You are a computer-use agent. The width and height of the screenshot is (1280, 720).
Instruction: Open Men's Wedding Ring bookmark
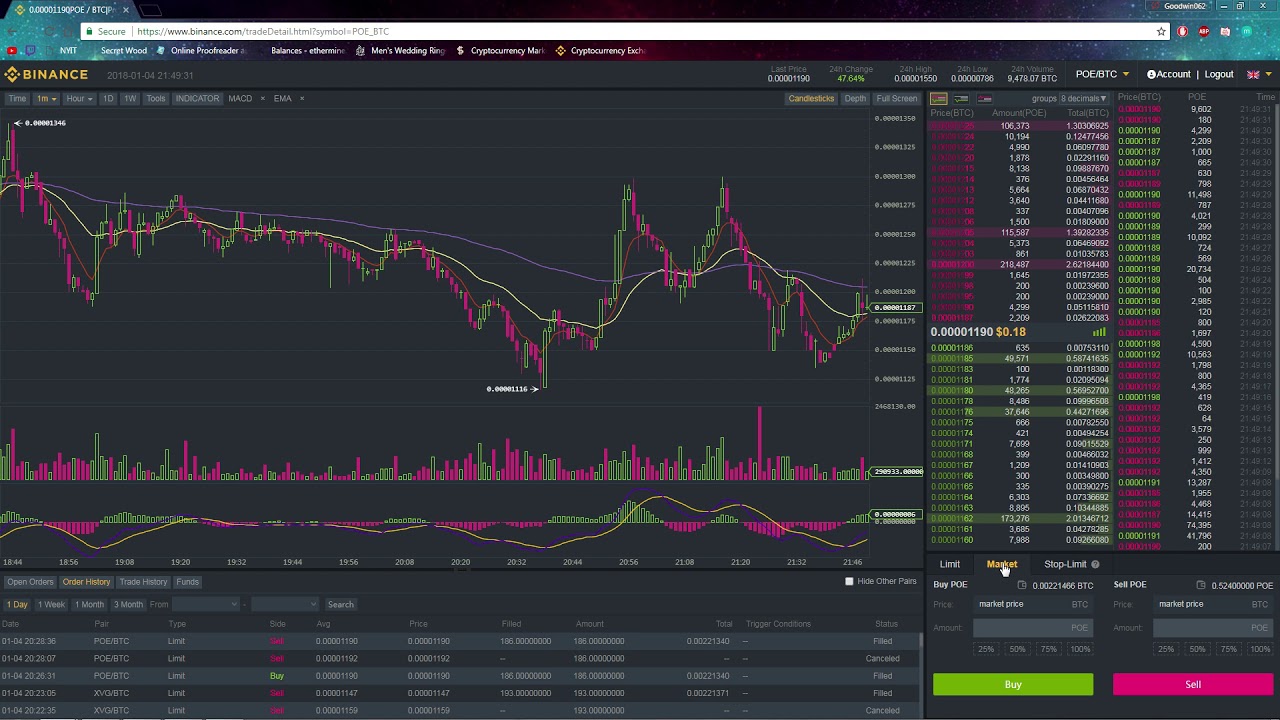coord(400,50)
